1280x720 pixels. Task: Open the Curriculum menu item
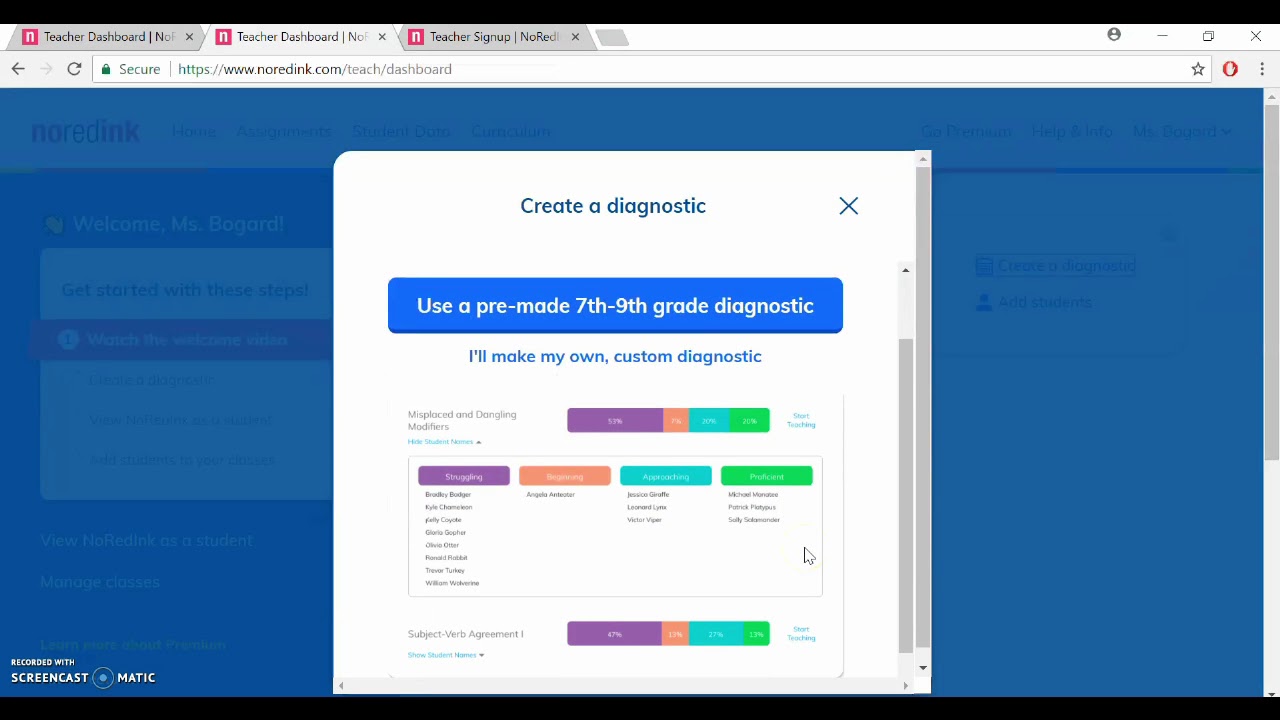click(511, 131)
